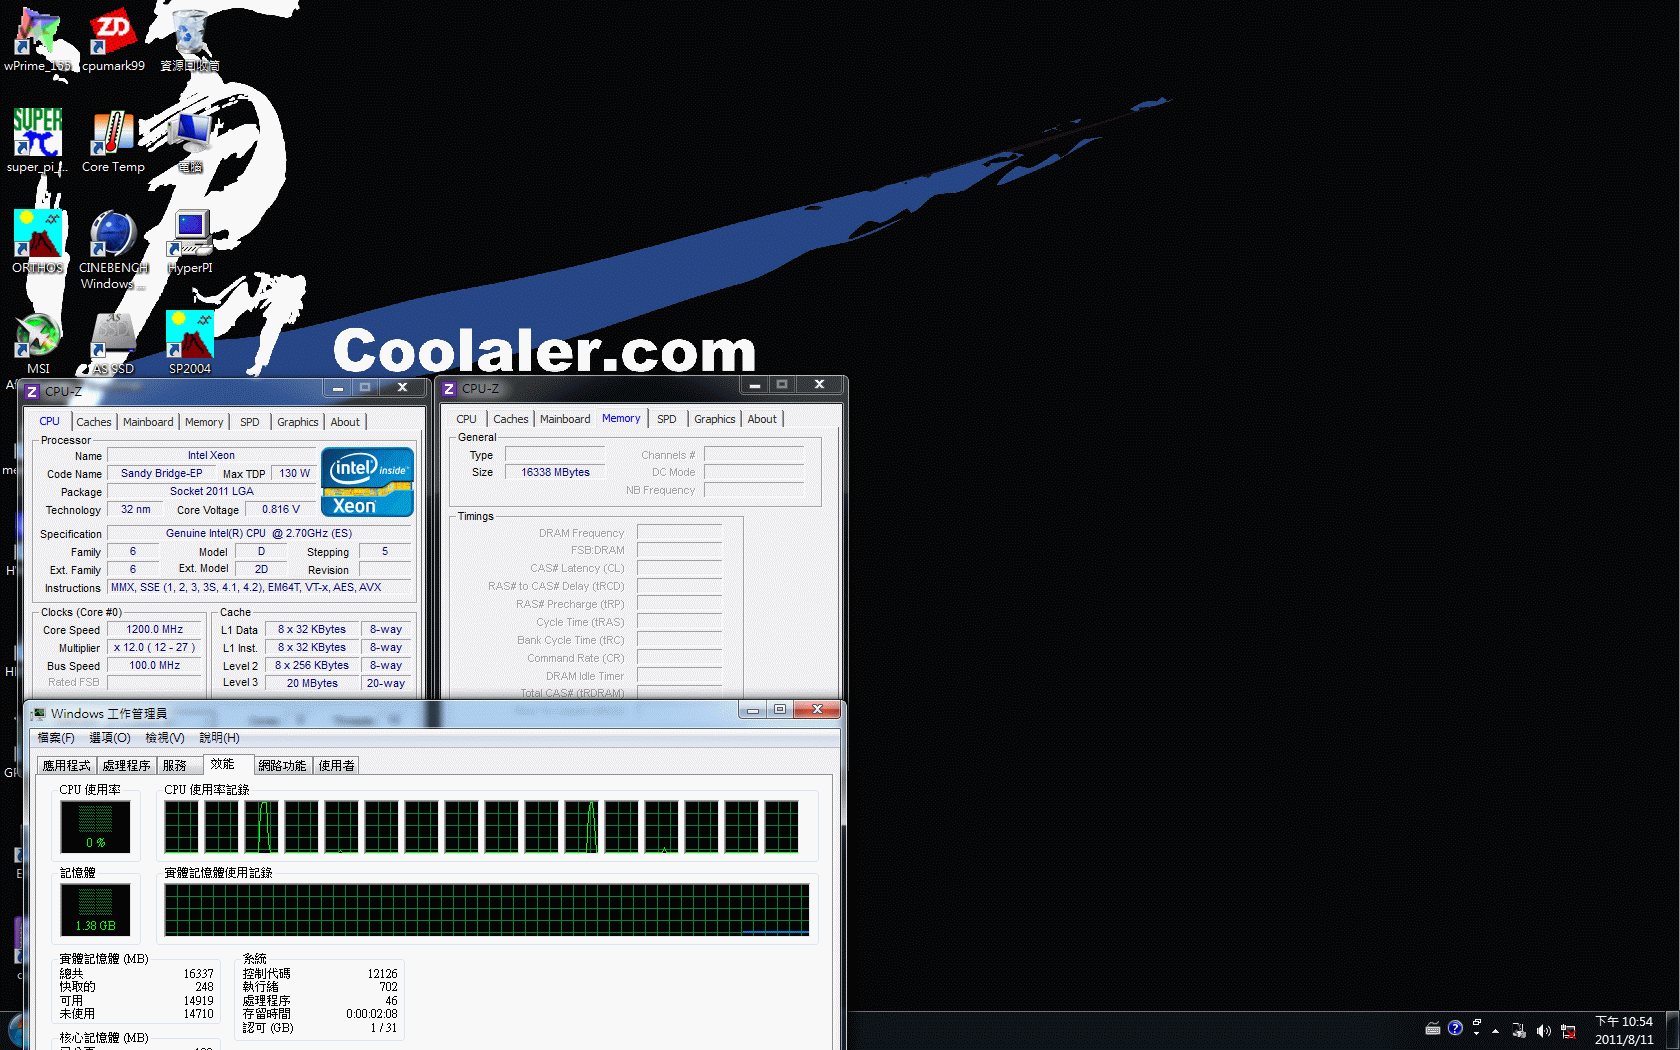Click the Core Voltage value 0.816 V
Screen dimensions: 1680x1050
click(280, 509)
